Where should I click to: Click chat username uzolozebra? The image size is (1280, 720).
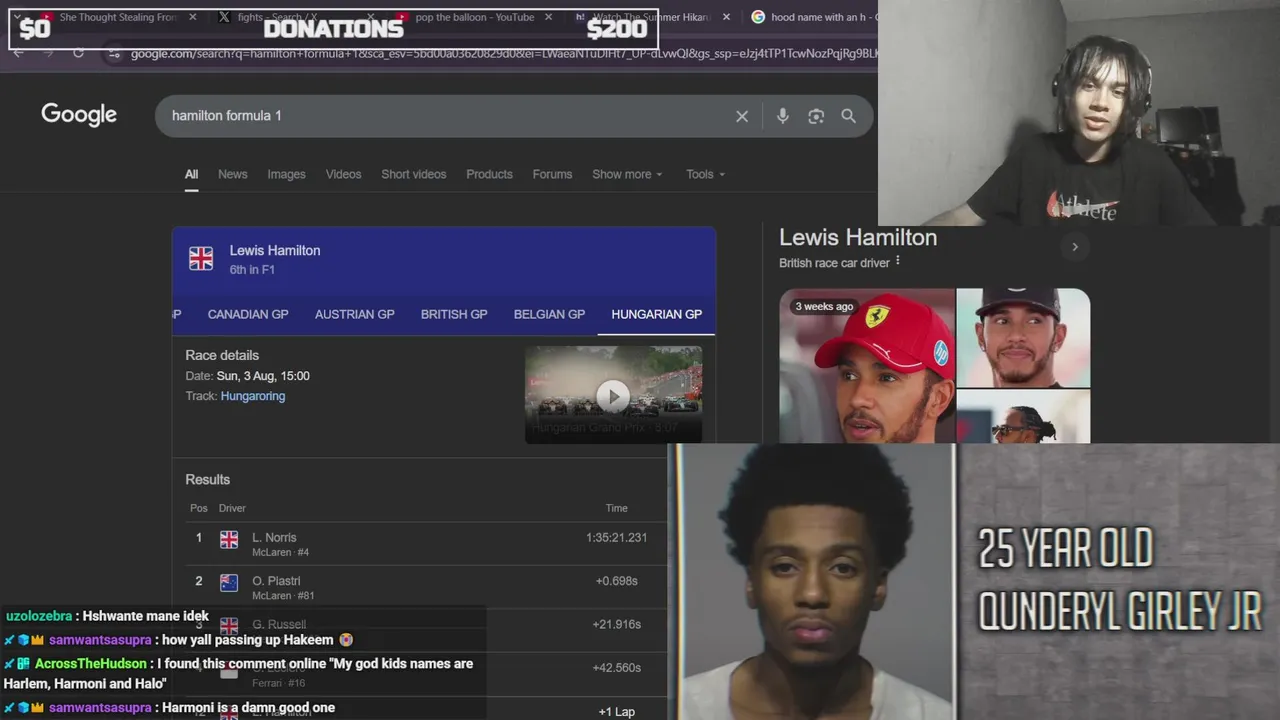click(38, 616)
